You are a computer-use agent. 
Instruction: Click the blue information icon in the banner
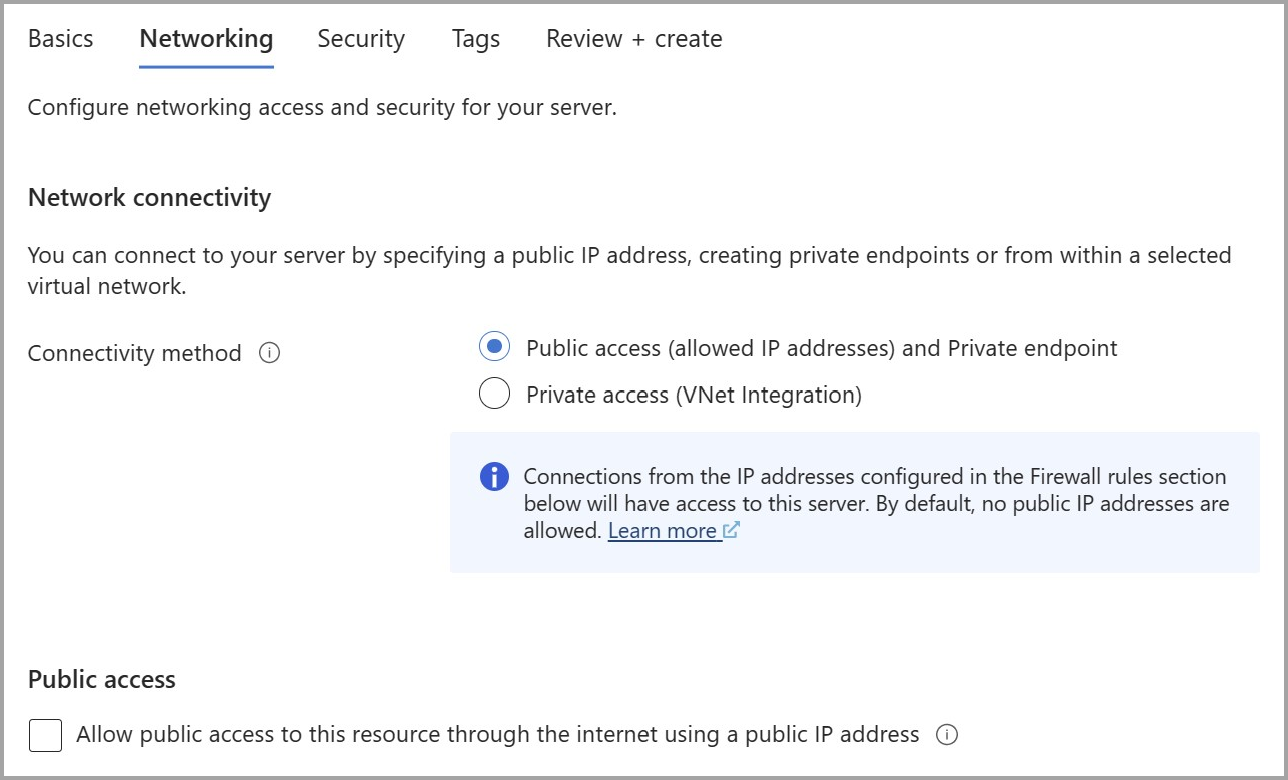(x=494, y=477)
